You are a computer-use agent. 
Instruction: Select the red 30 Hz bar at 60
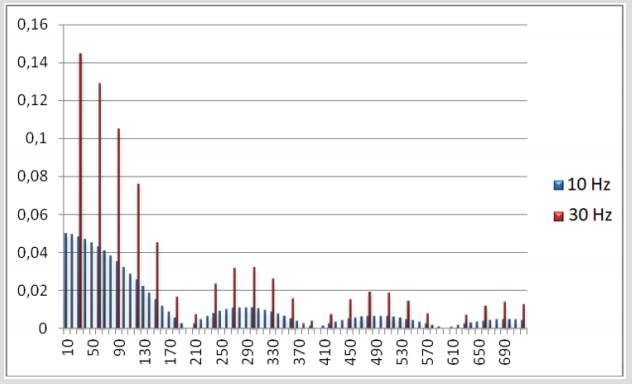coord(100,205)
